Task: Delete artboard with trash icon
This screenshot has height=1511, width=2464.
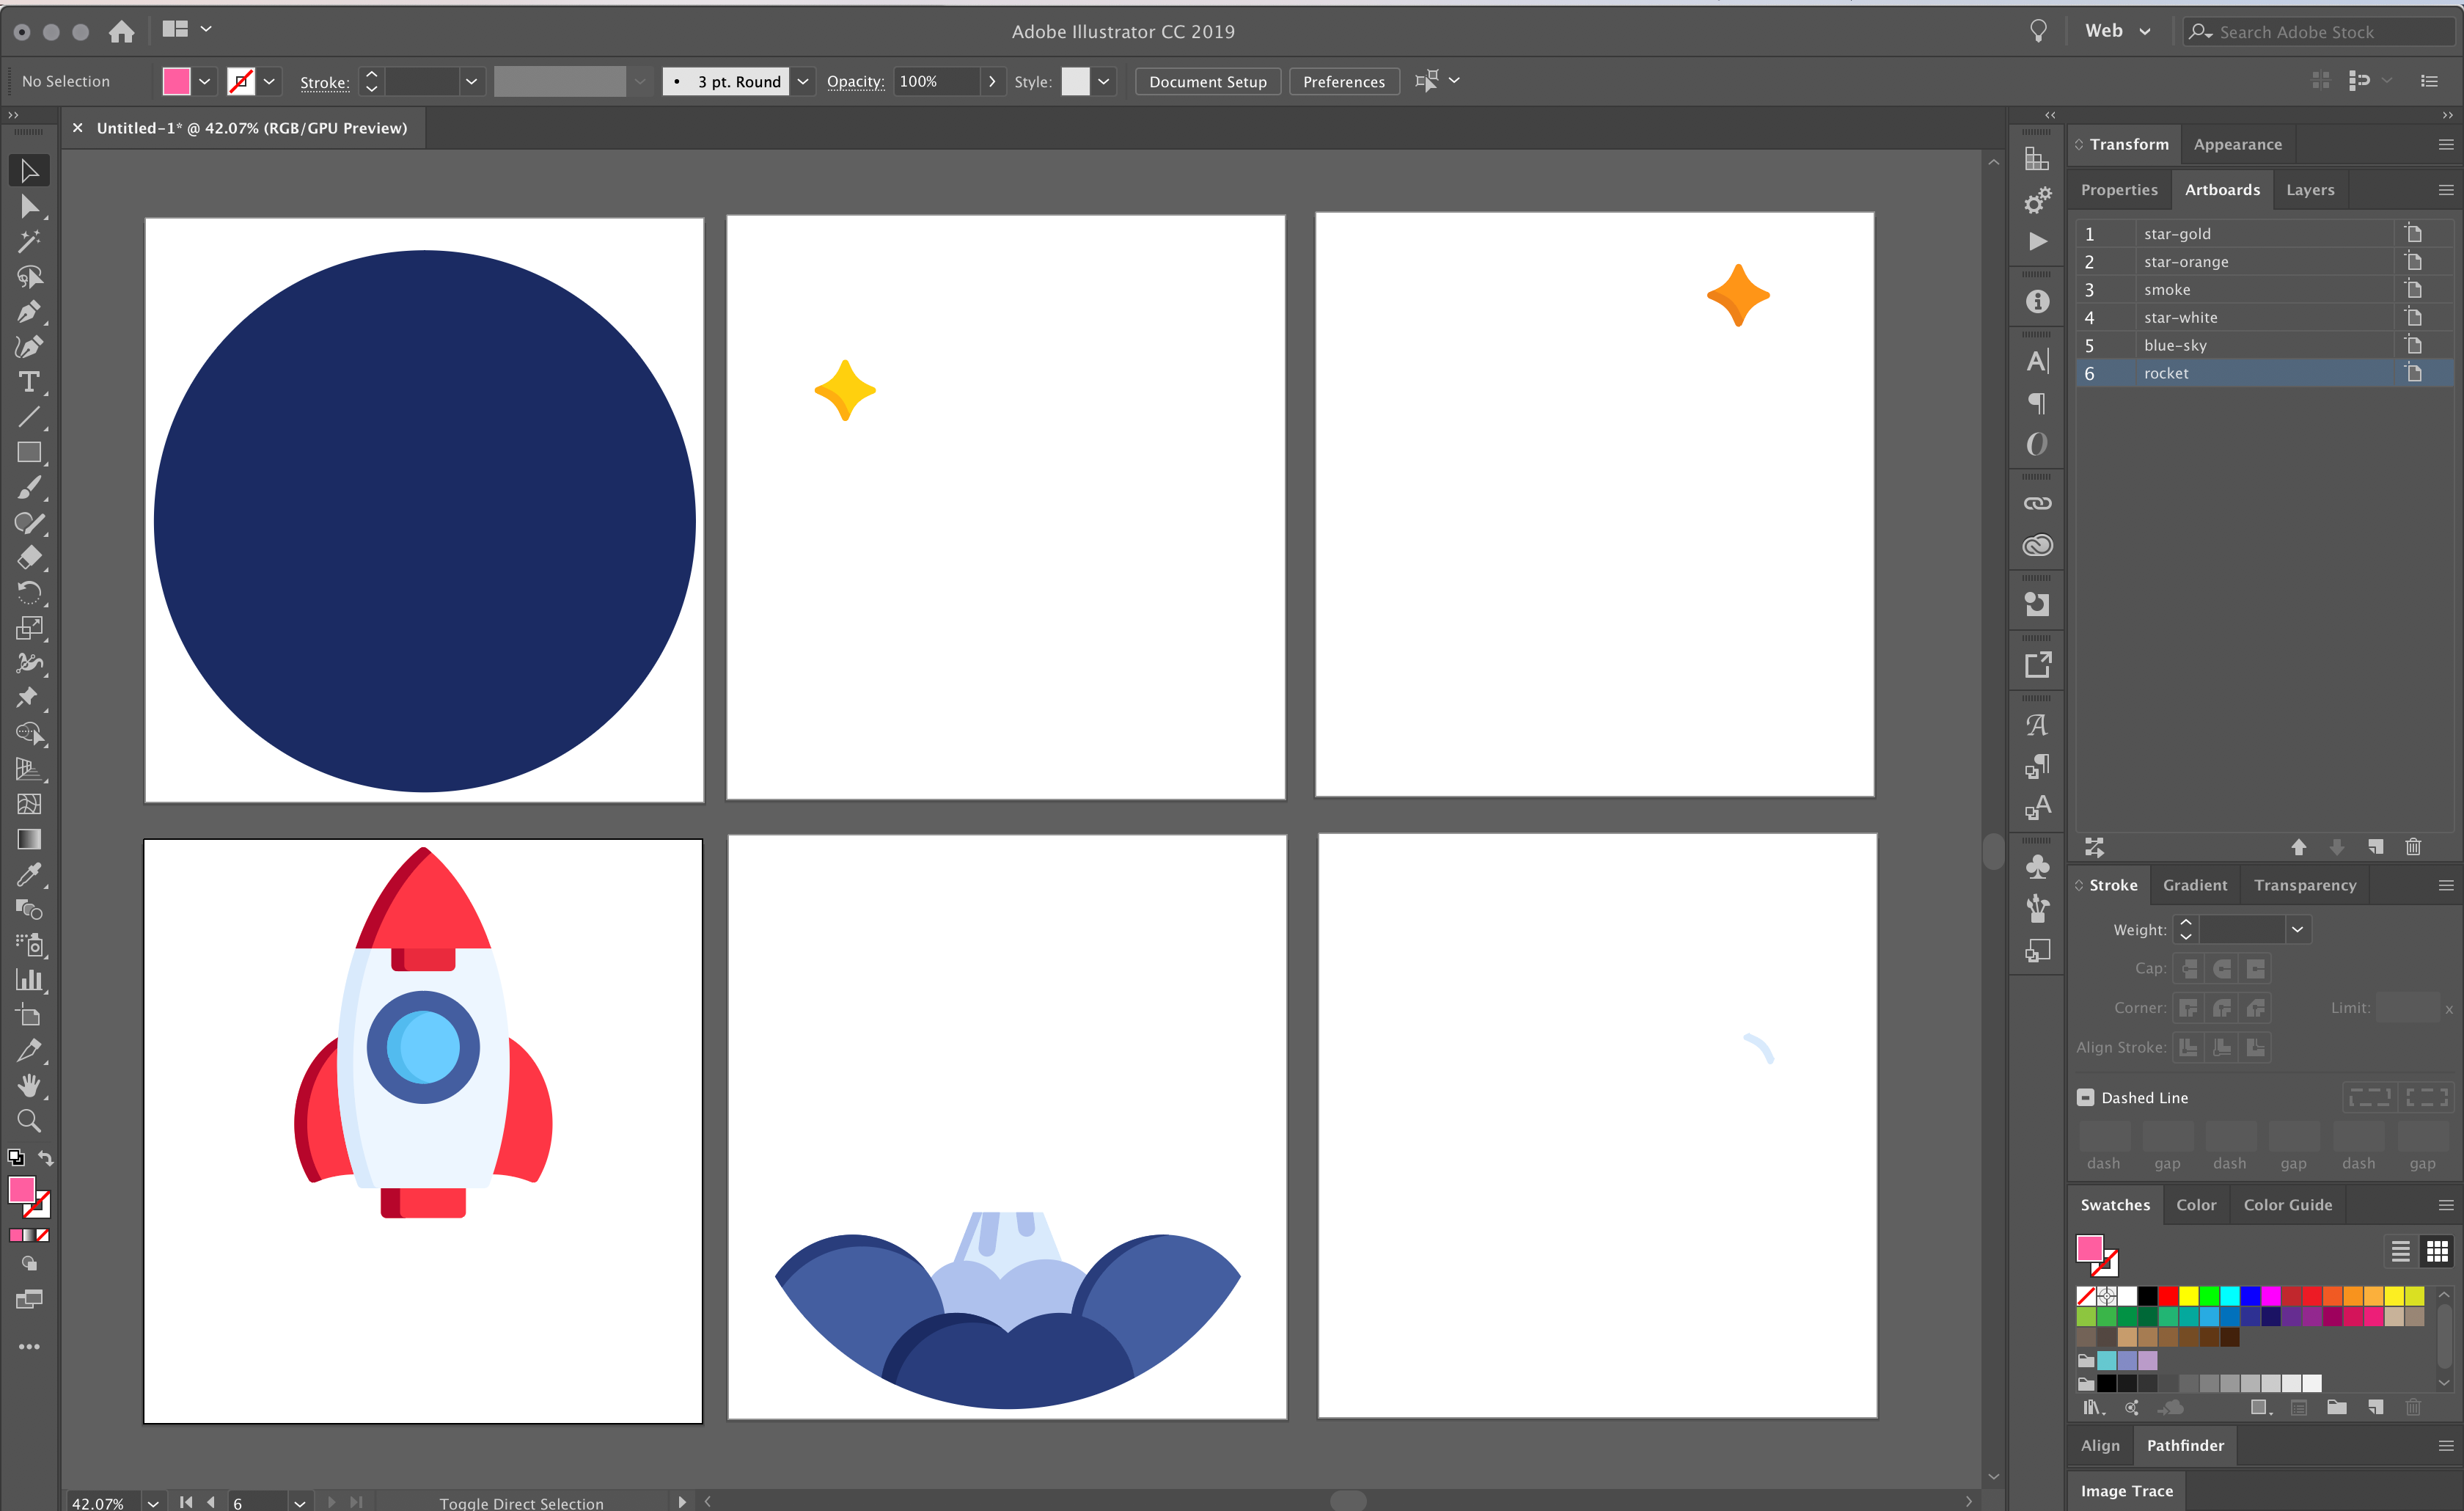Action: point(2413,847)
